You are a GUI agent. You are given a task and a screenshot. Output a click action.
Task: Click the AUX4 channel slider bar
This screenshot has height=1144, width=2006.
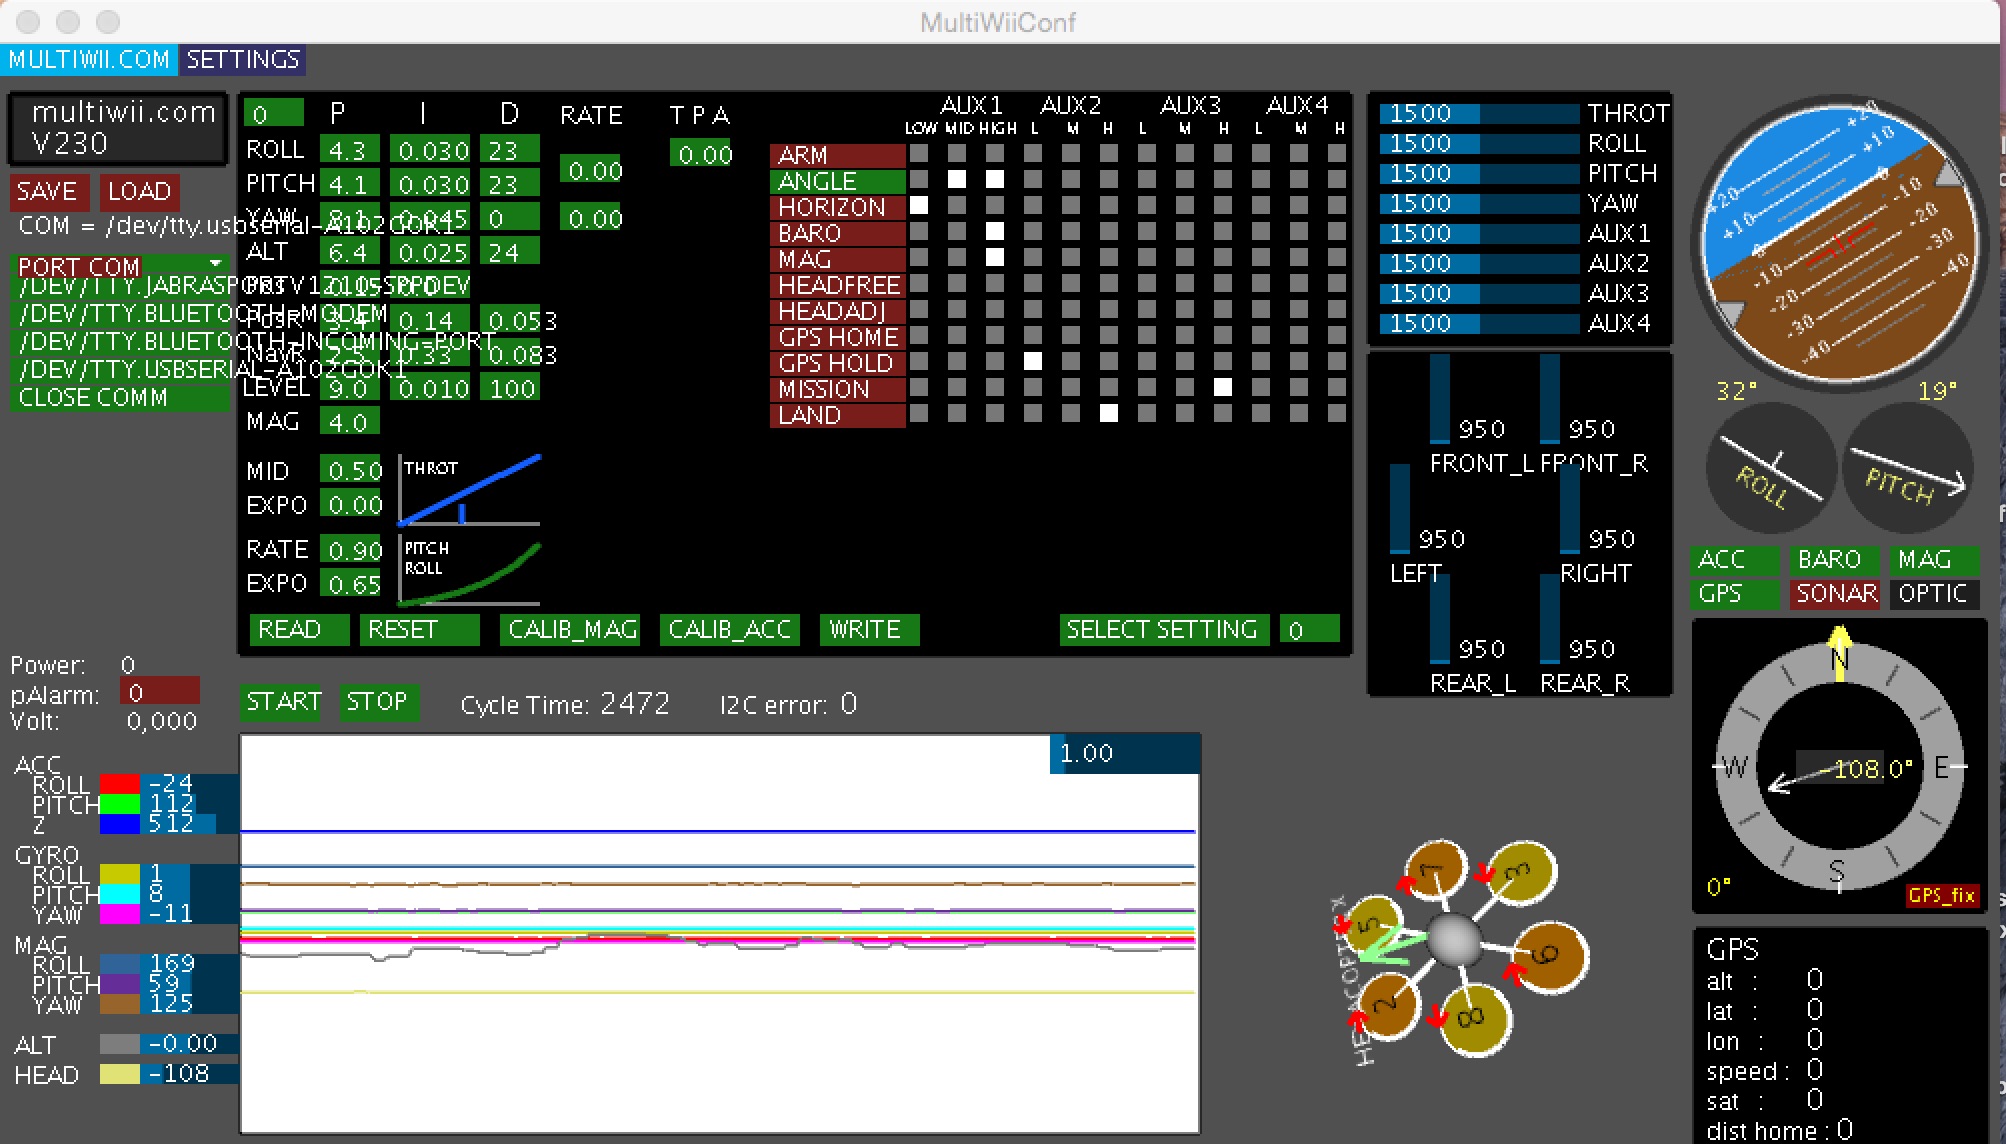(x=1479, y=323)
